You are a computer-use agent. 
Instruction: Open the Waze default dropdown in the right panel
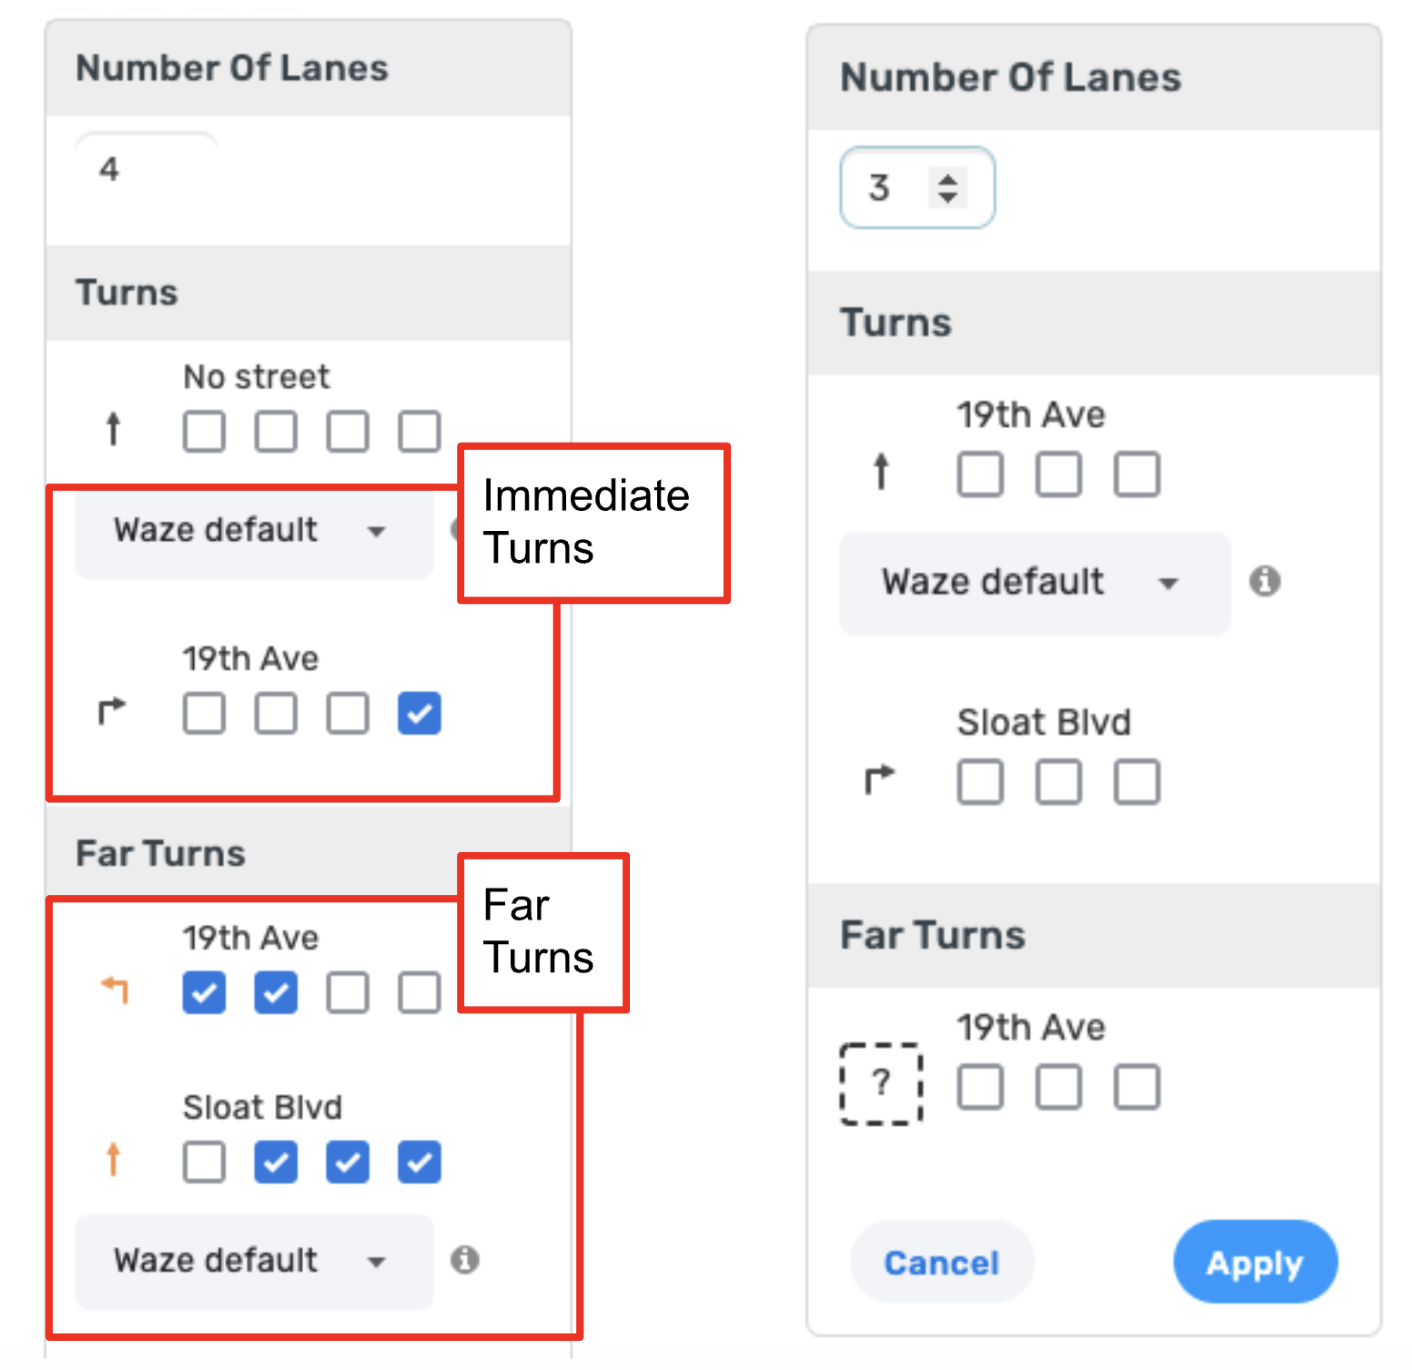[1033, 583]
